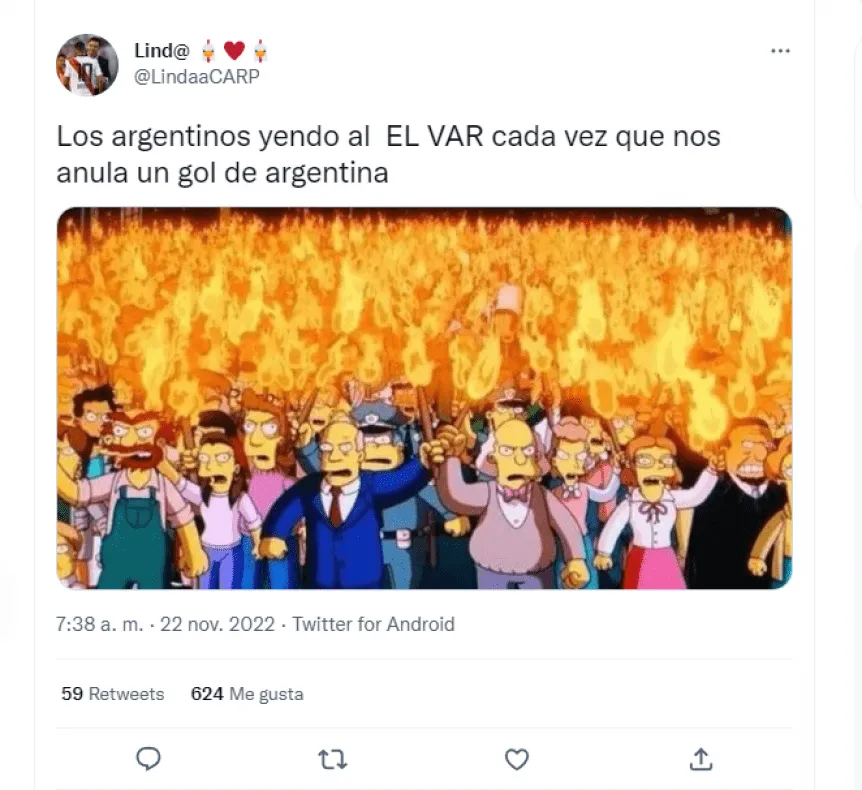This screenshot has width=862, height=790.
Task: Open the three-dot more options menu
Action: pyautogui.click(x=780, y=51)
